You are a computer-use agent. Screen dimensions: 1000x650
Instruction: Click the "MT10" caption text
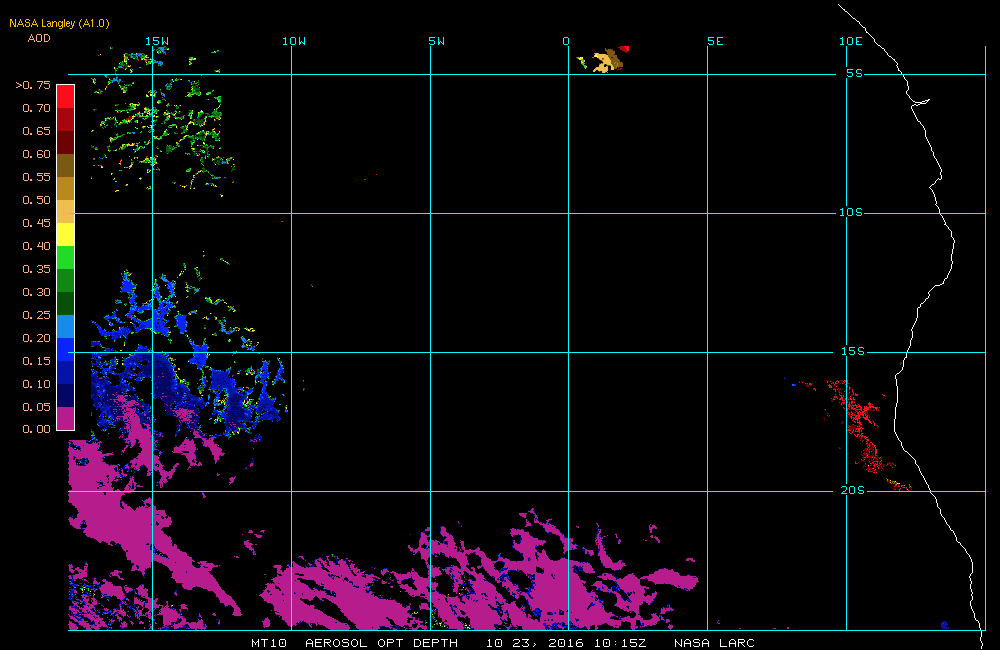(x=269, y=643)
